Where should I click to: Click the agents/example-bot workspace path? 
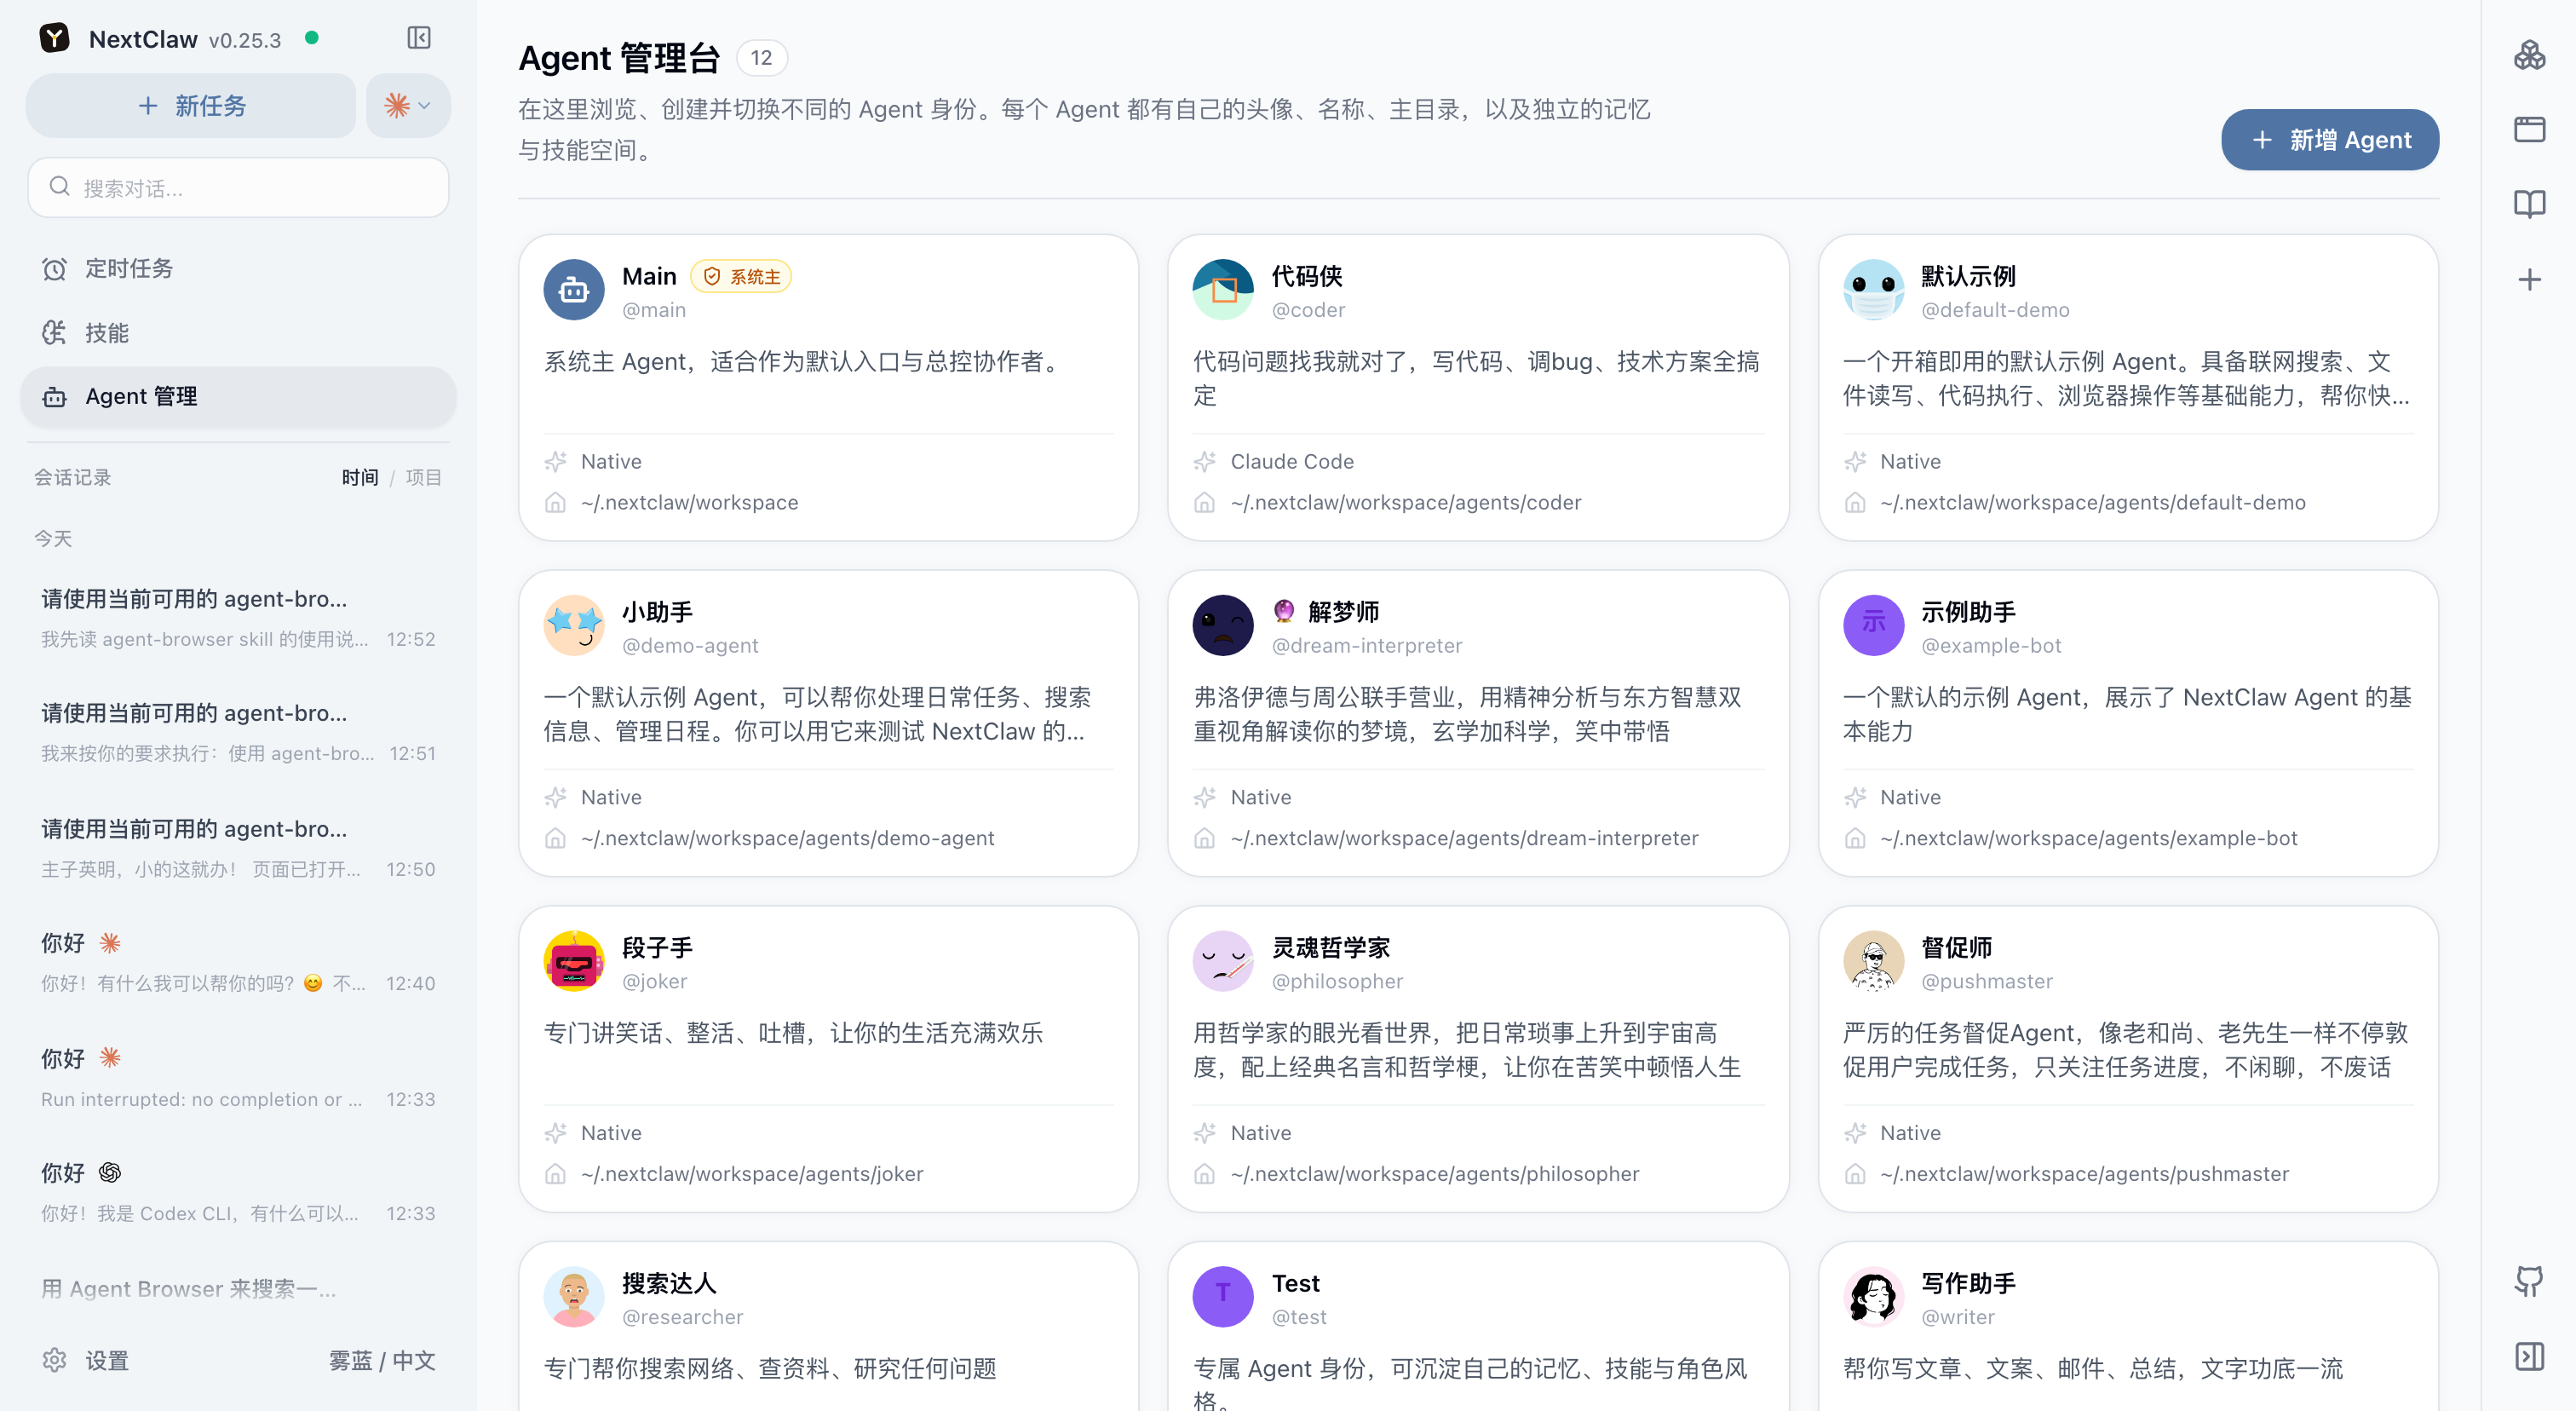2089,838
